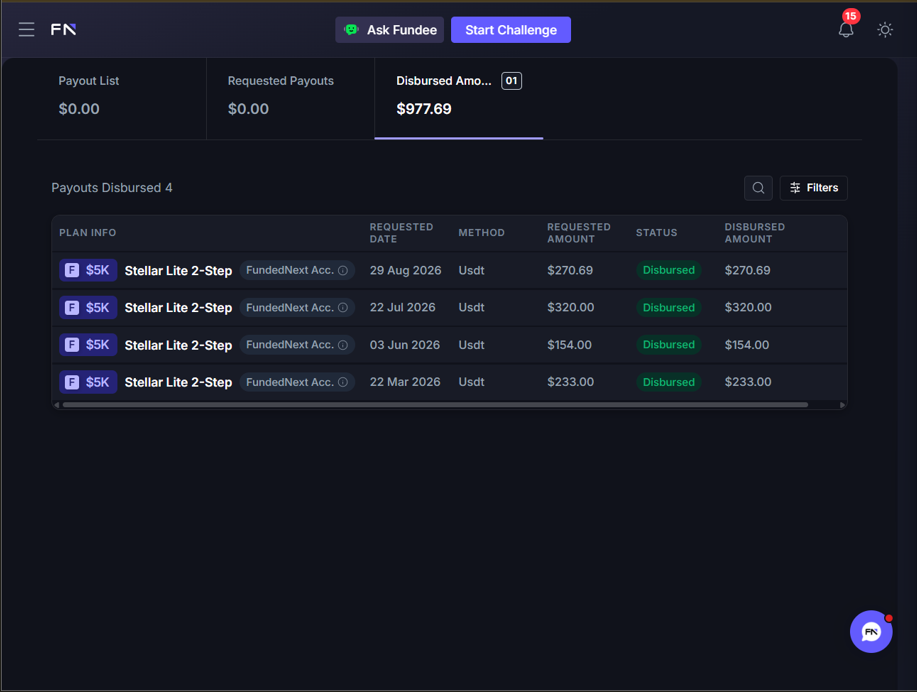The image size is (917, 692).
Task: Click Stellar Lite 2-Step in 03 Jun row
Action: tap(178, 345)
